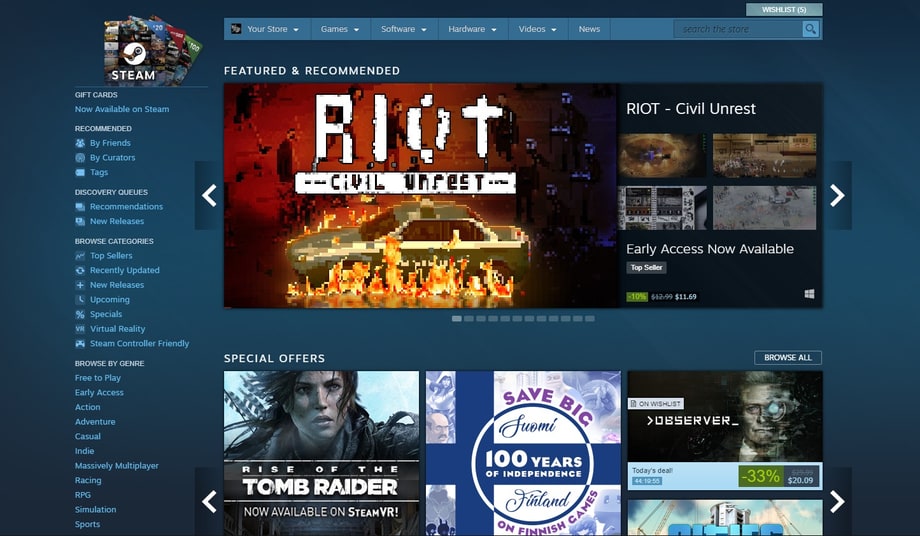This screenshot has height=536, width=920.
Task: Click in the search the store field
Action: click(x=738, y=29)
